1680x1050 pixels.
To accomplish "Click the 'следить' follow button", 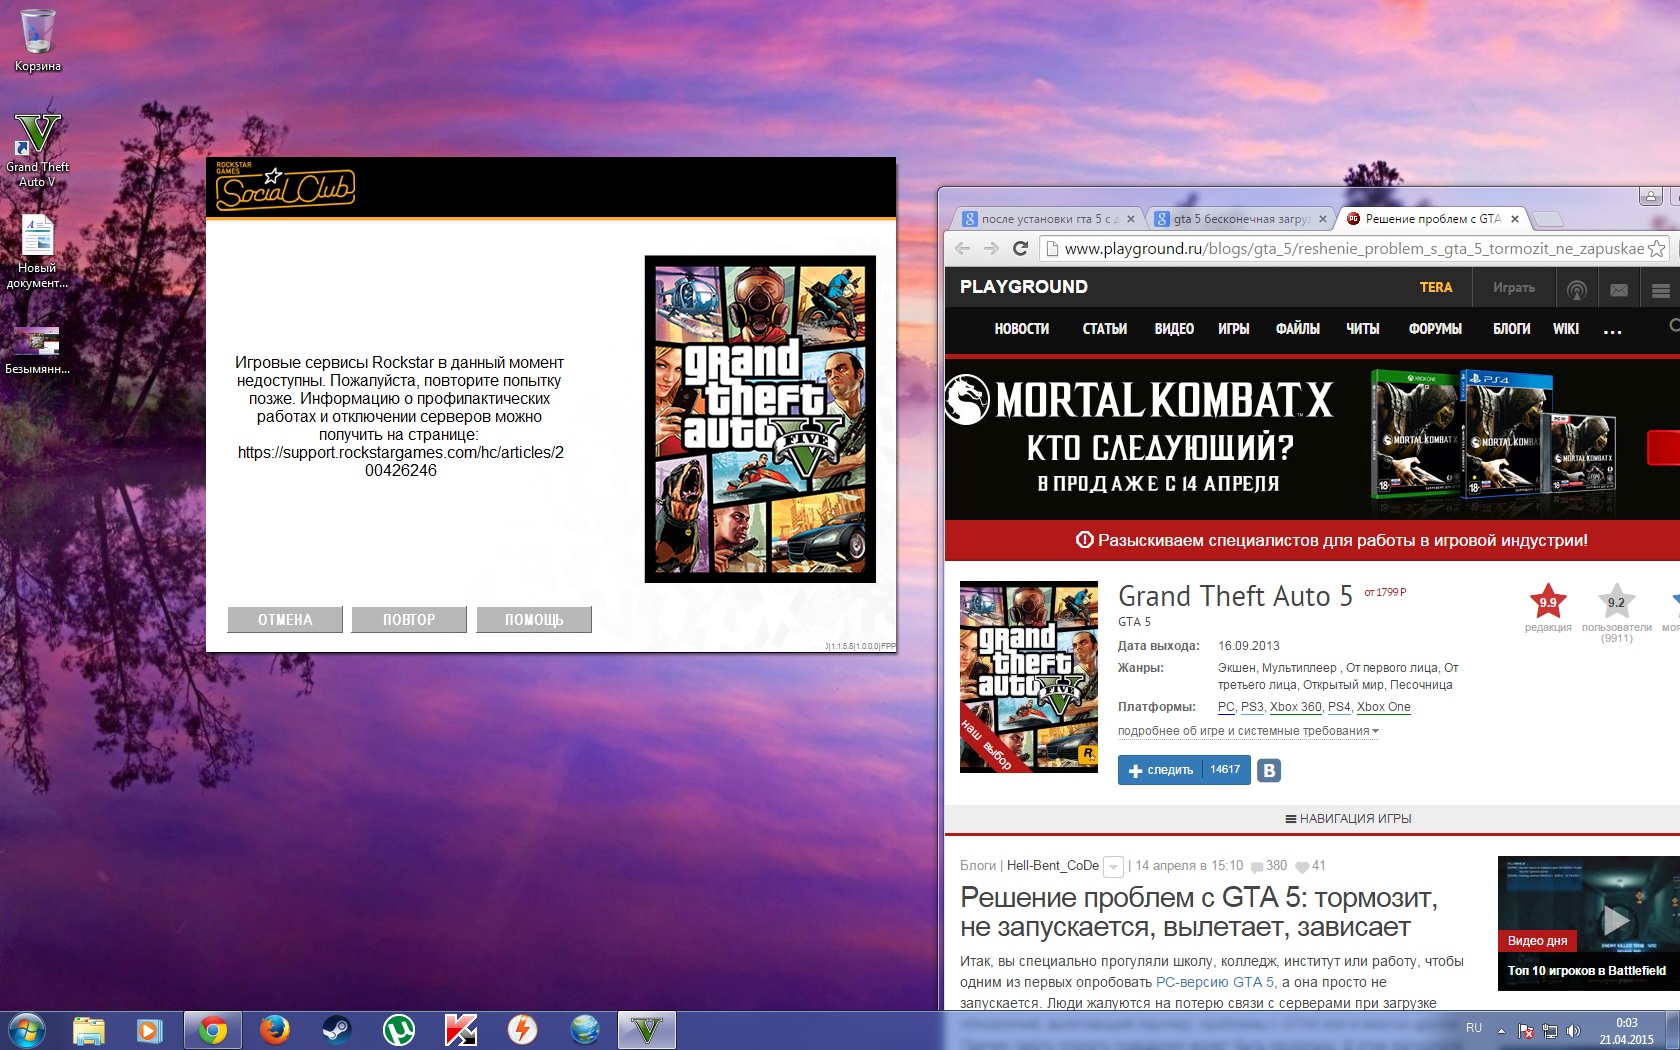I will pyautogui.click(x=1184, y=770).
